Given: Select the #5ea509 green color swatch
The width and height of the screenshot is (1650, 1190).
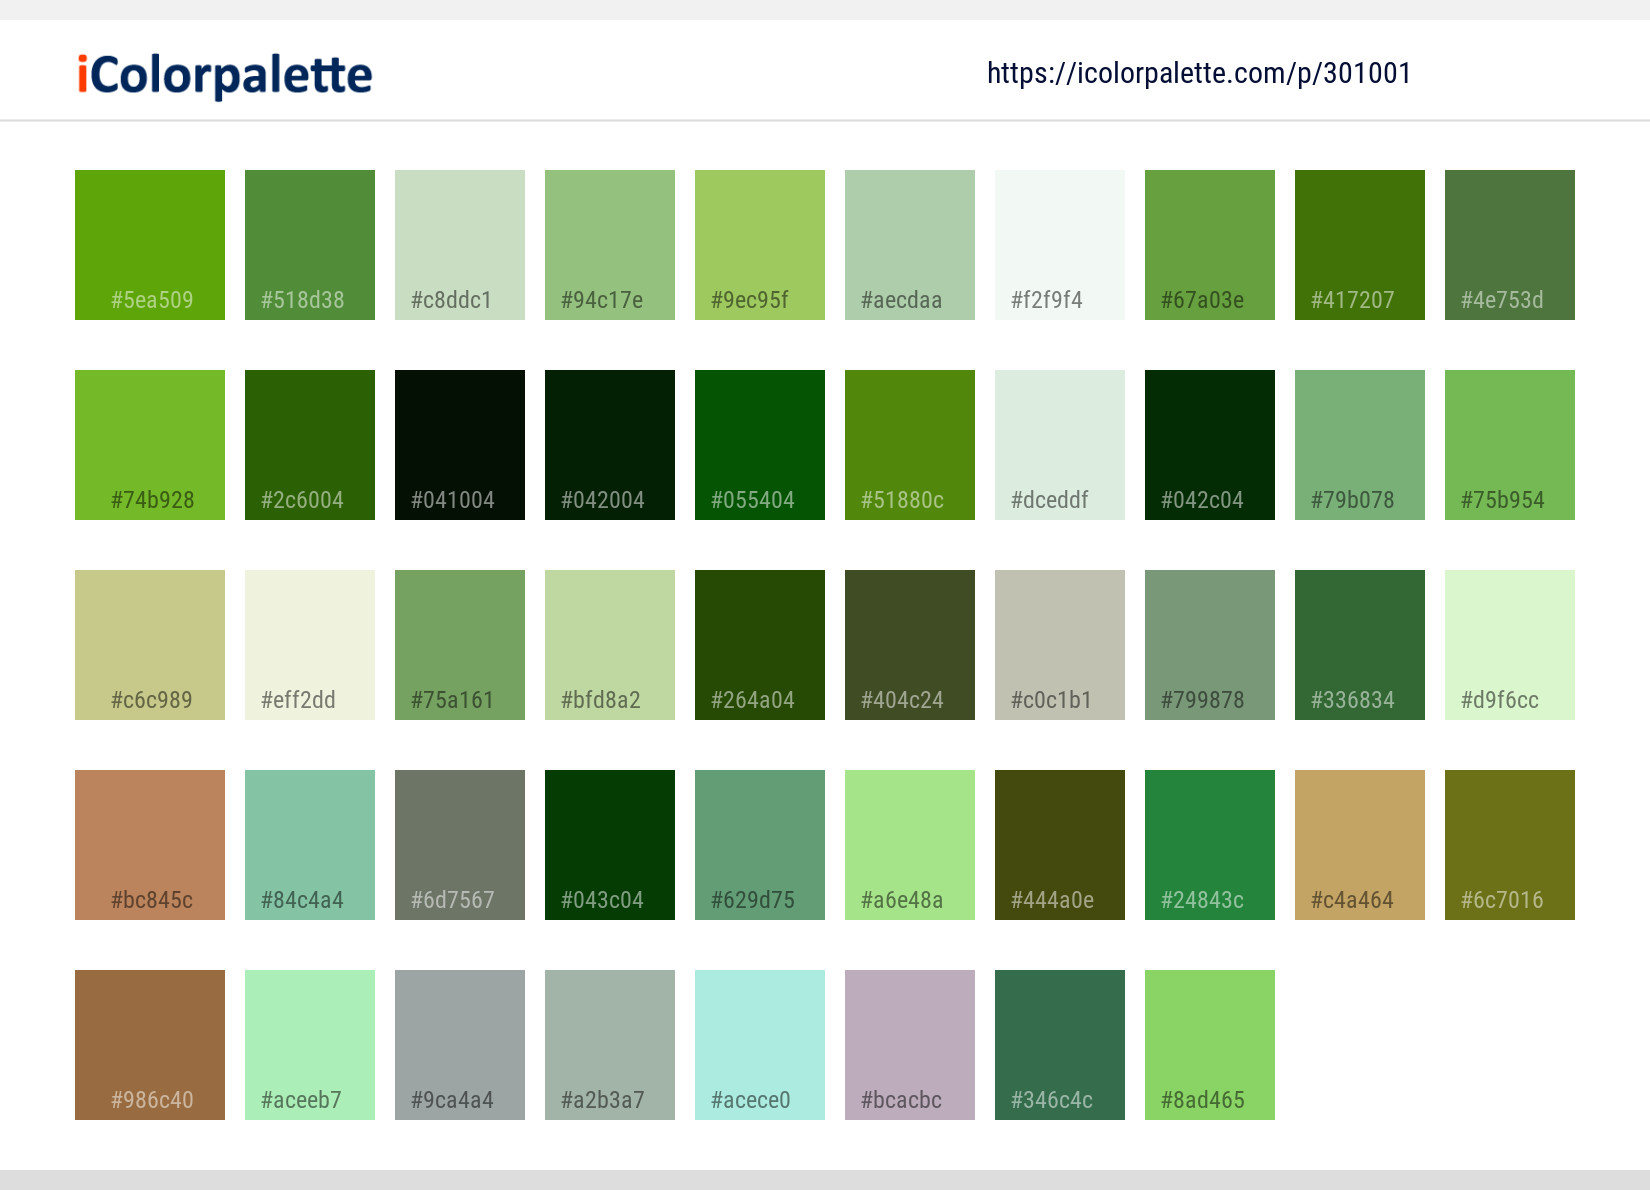Looking at the screenshot, I should [149, 244].
